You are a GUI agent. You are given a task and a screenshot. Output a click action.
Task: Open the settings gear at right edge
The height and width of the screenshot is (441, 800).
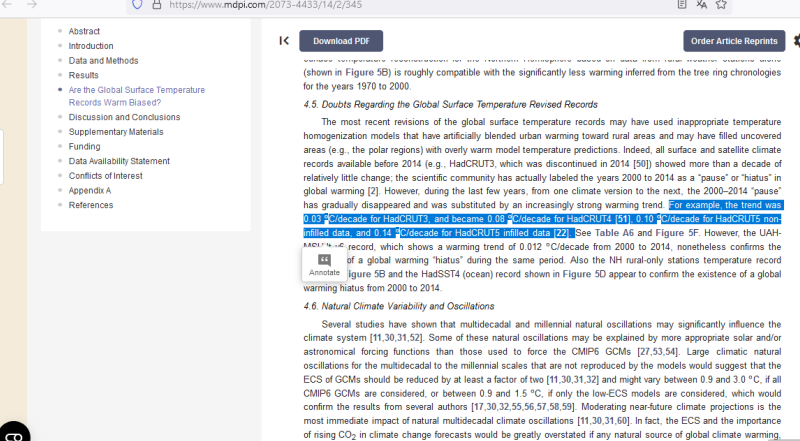coord(797,41)
